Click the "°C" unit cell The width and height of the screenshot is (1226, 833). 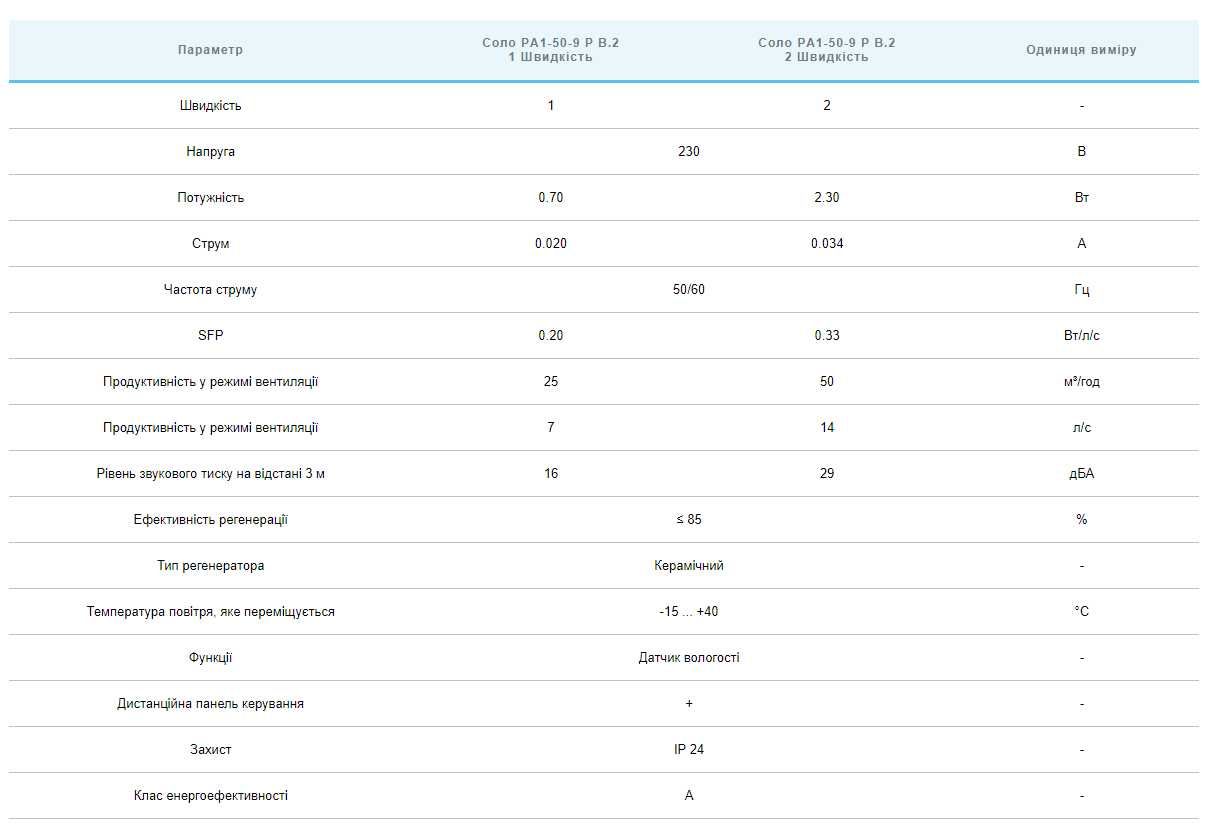1082,612
